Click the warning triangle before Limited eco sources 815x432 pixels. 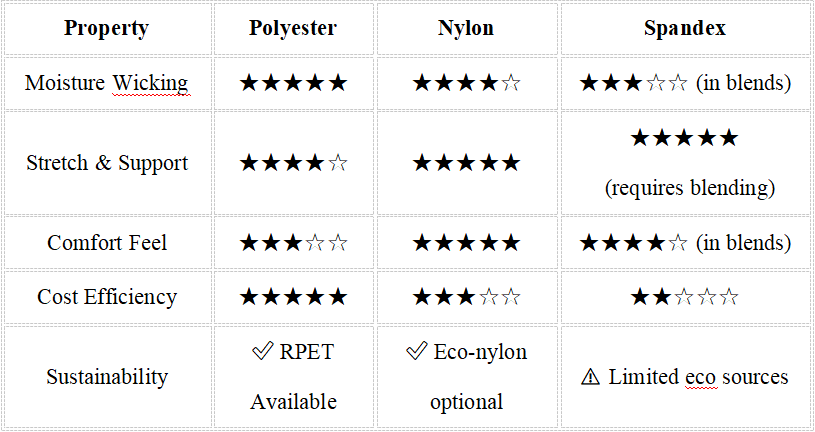coord(590,377)
